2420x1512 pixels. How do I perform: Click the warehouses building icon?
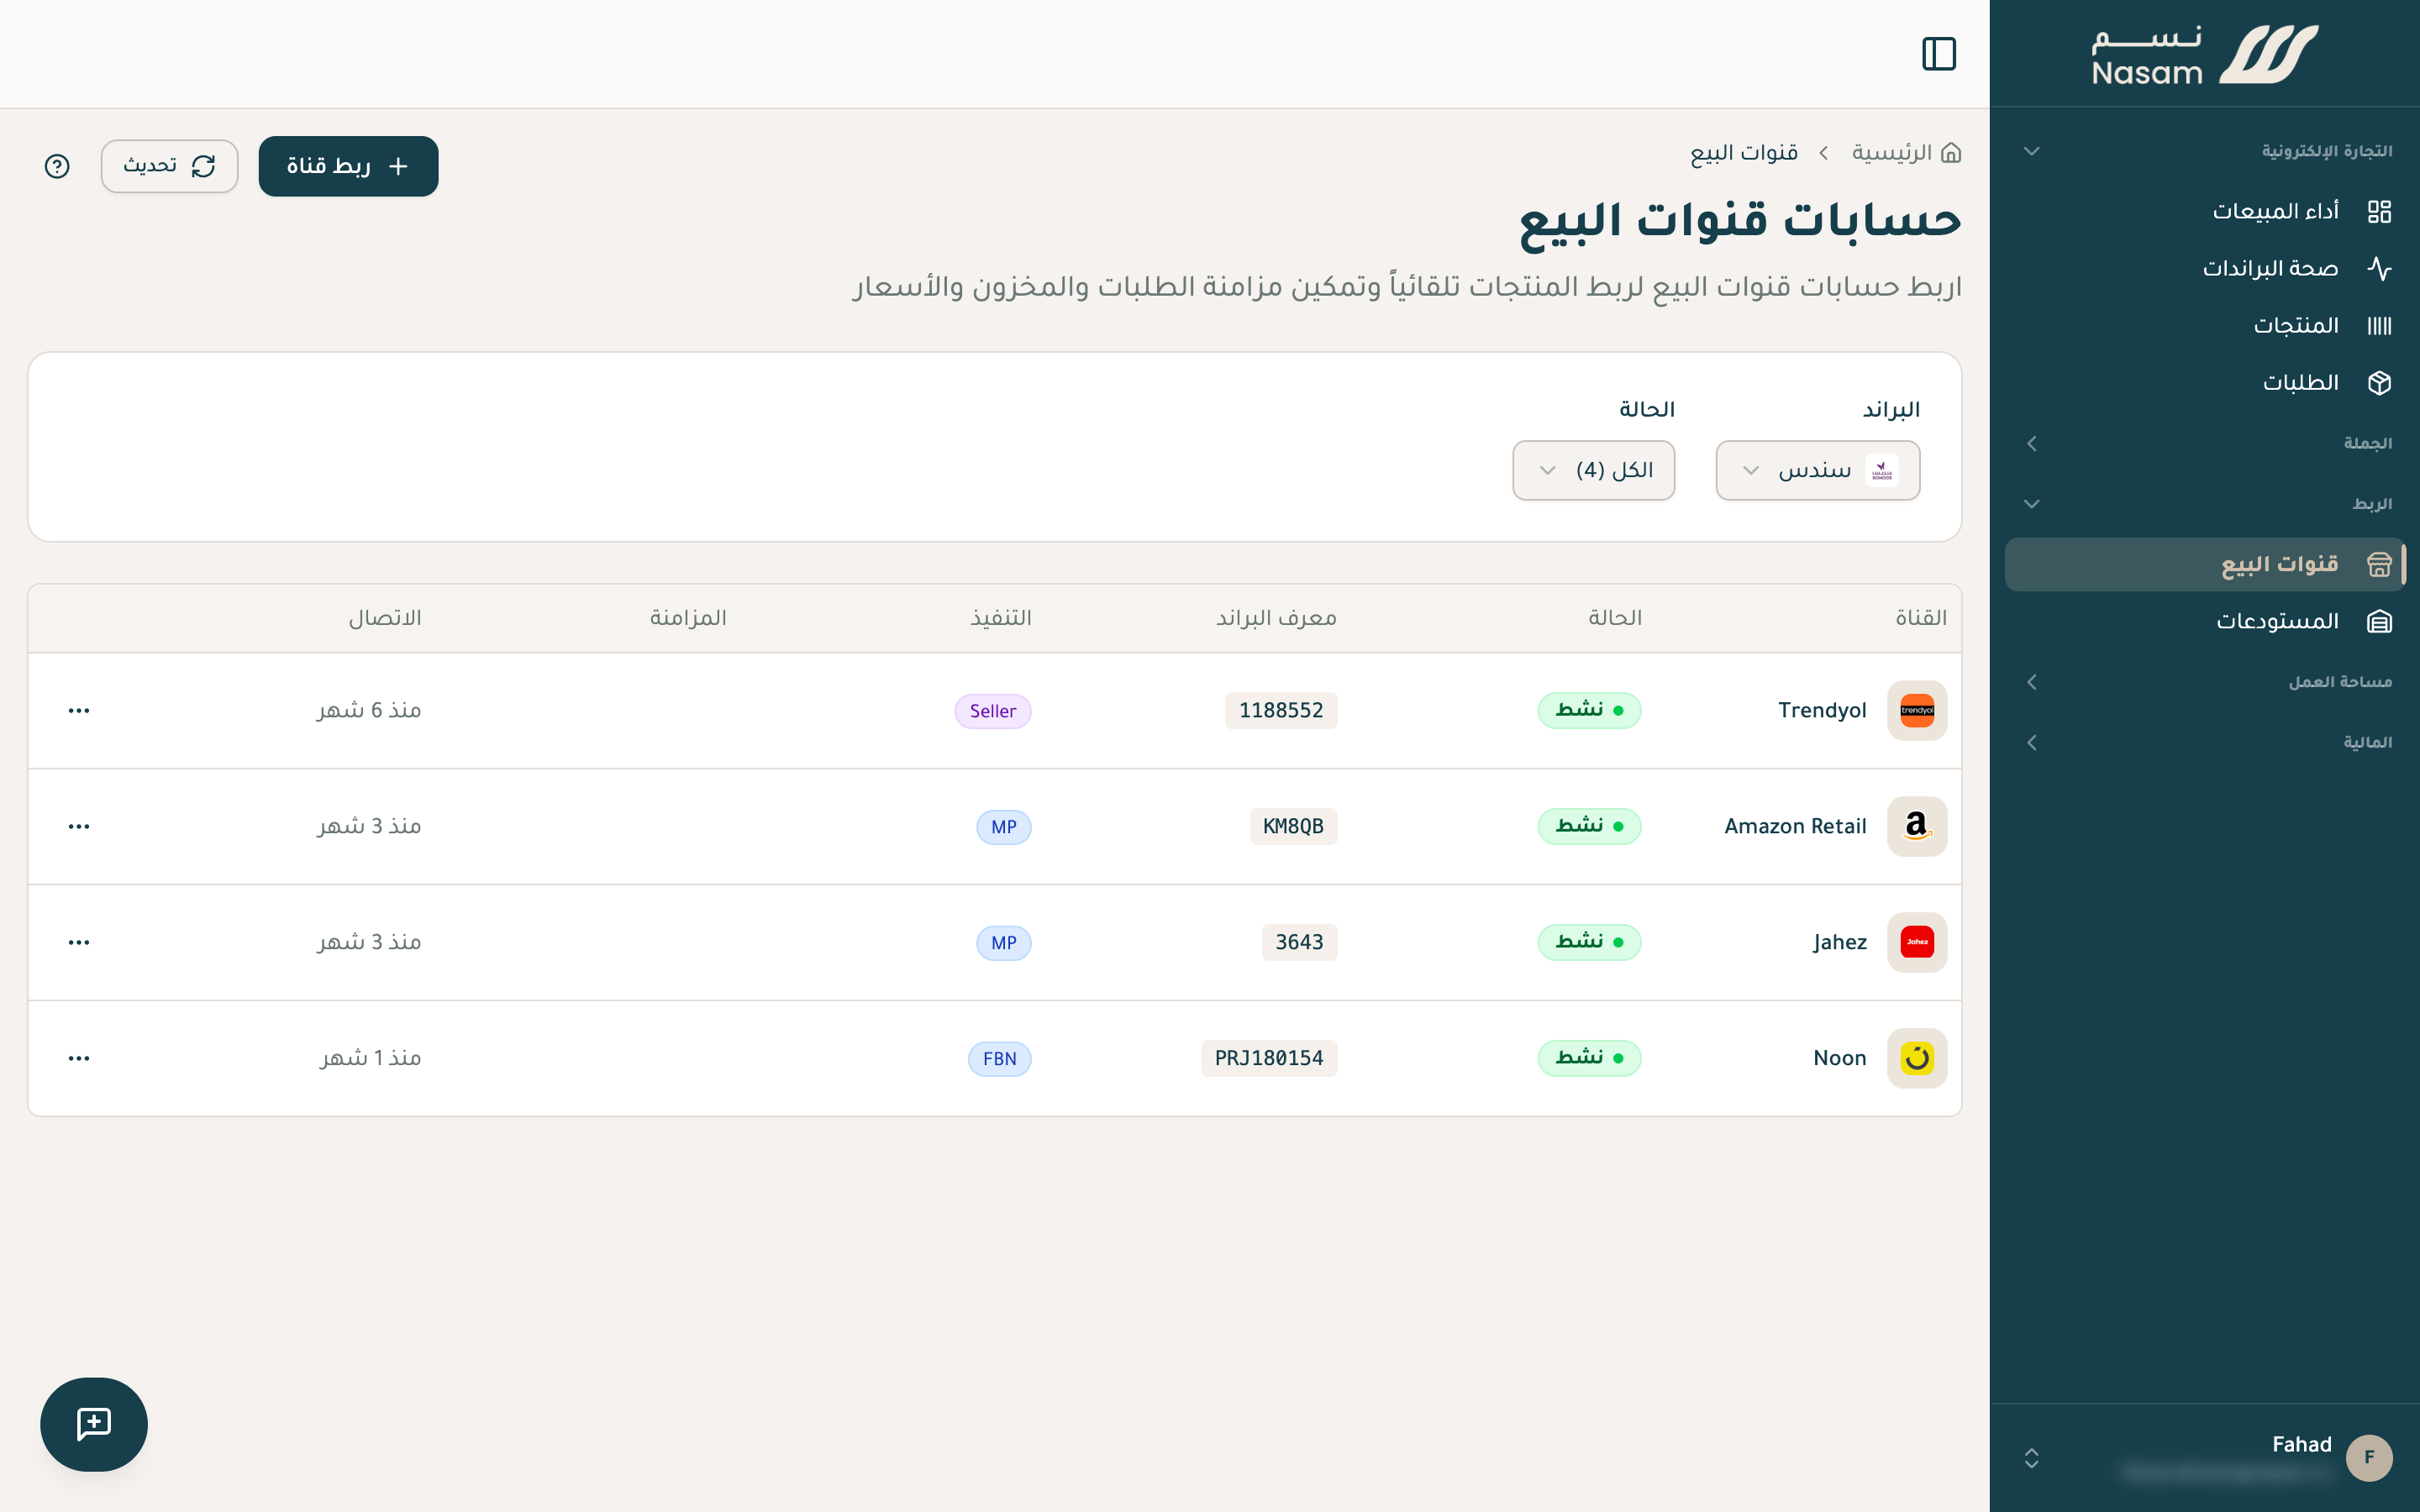[2379, 621]
